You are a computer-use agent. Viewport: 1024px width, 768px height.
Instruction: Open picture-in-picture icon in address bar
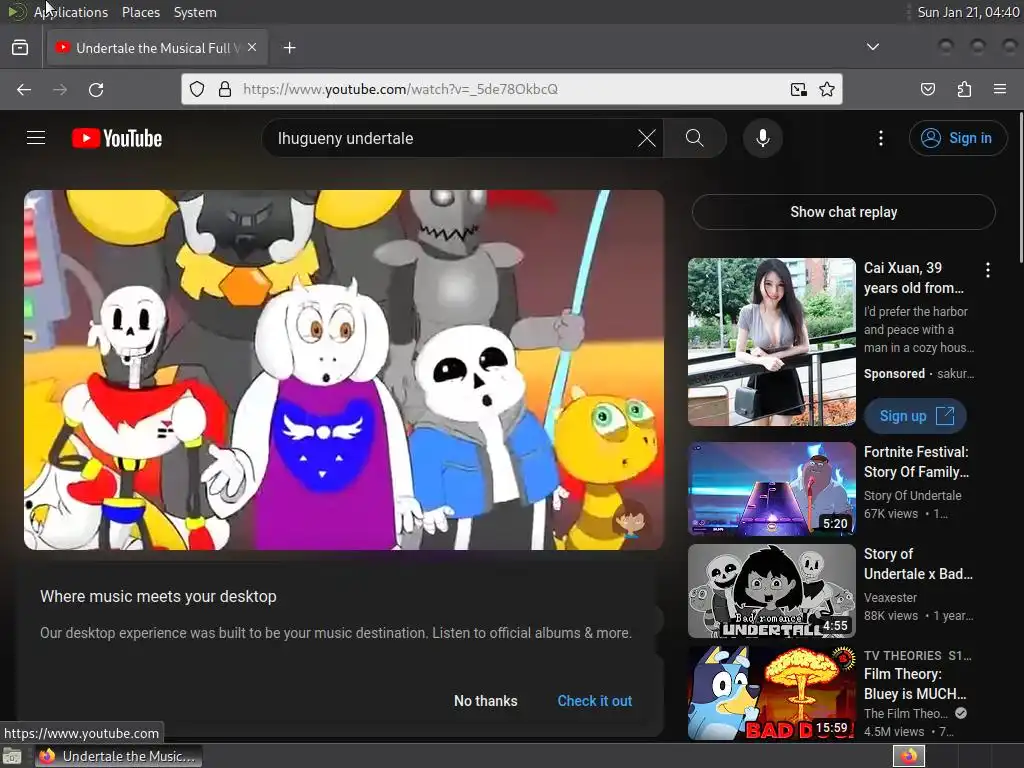(798, 89)
